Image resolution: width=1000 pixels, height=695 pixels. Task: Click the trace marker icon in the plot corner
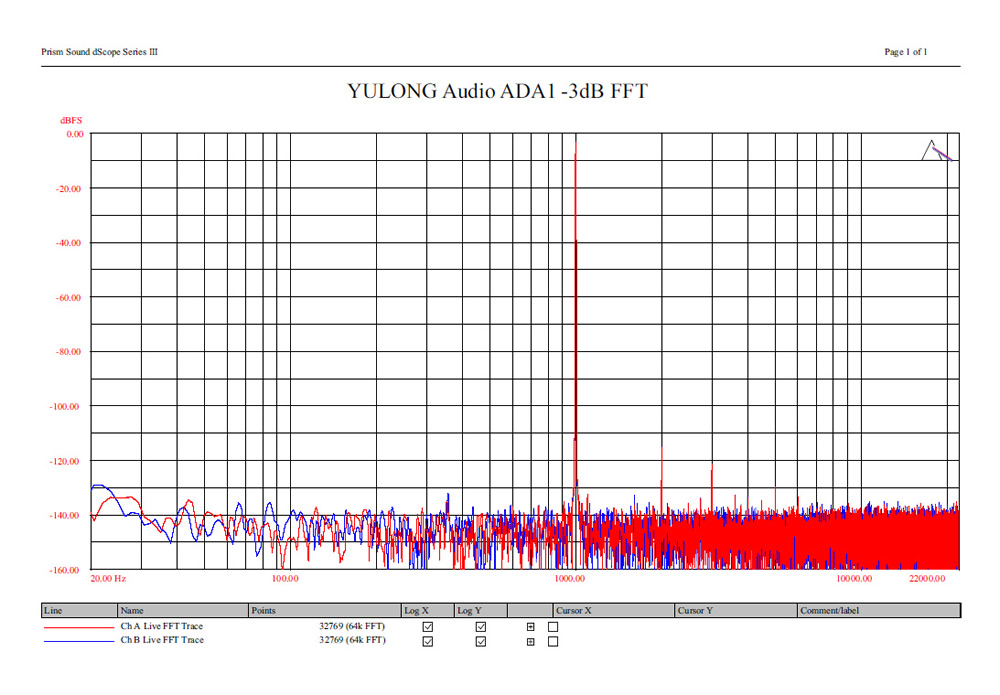click(x=937, y=150)
